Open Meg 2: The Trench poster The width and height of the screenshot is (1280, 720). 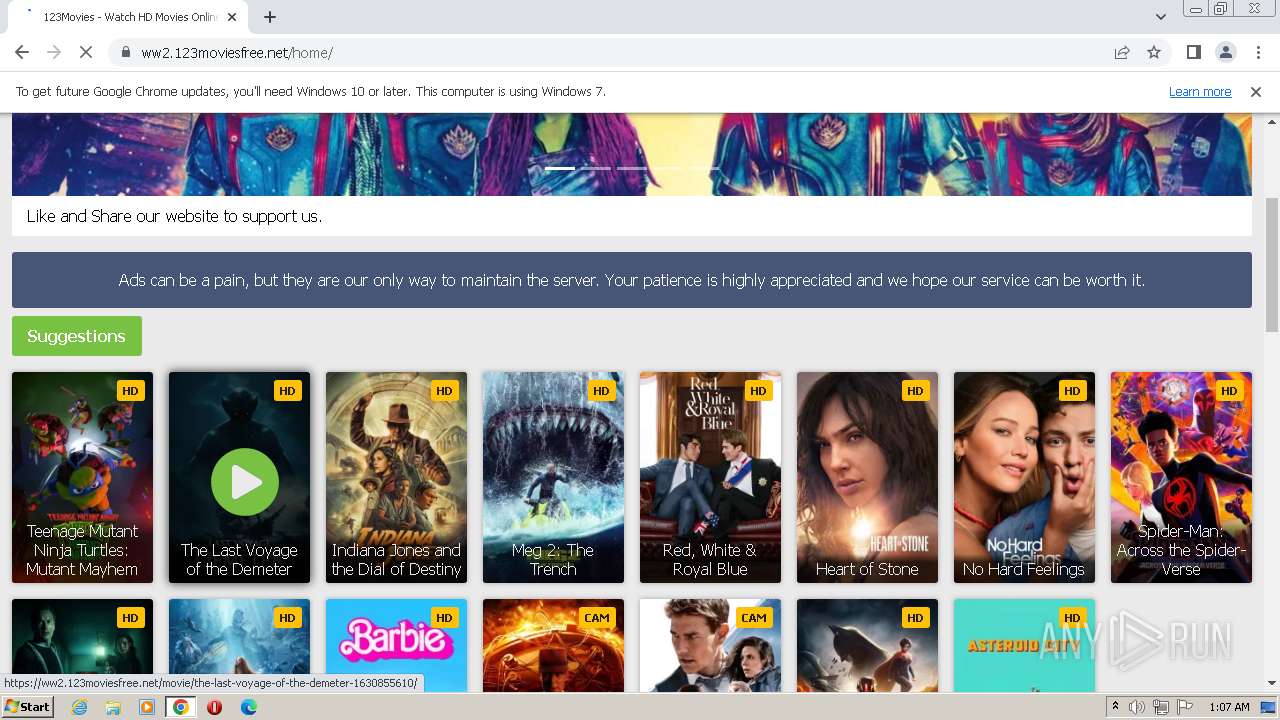pos(553,477)
